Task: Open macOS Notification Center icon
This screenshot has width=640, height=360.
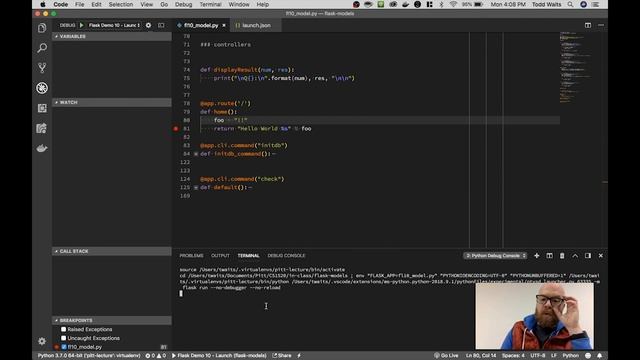Action: coord(596,4)
